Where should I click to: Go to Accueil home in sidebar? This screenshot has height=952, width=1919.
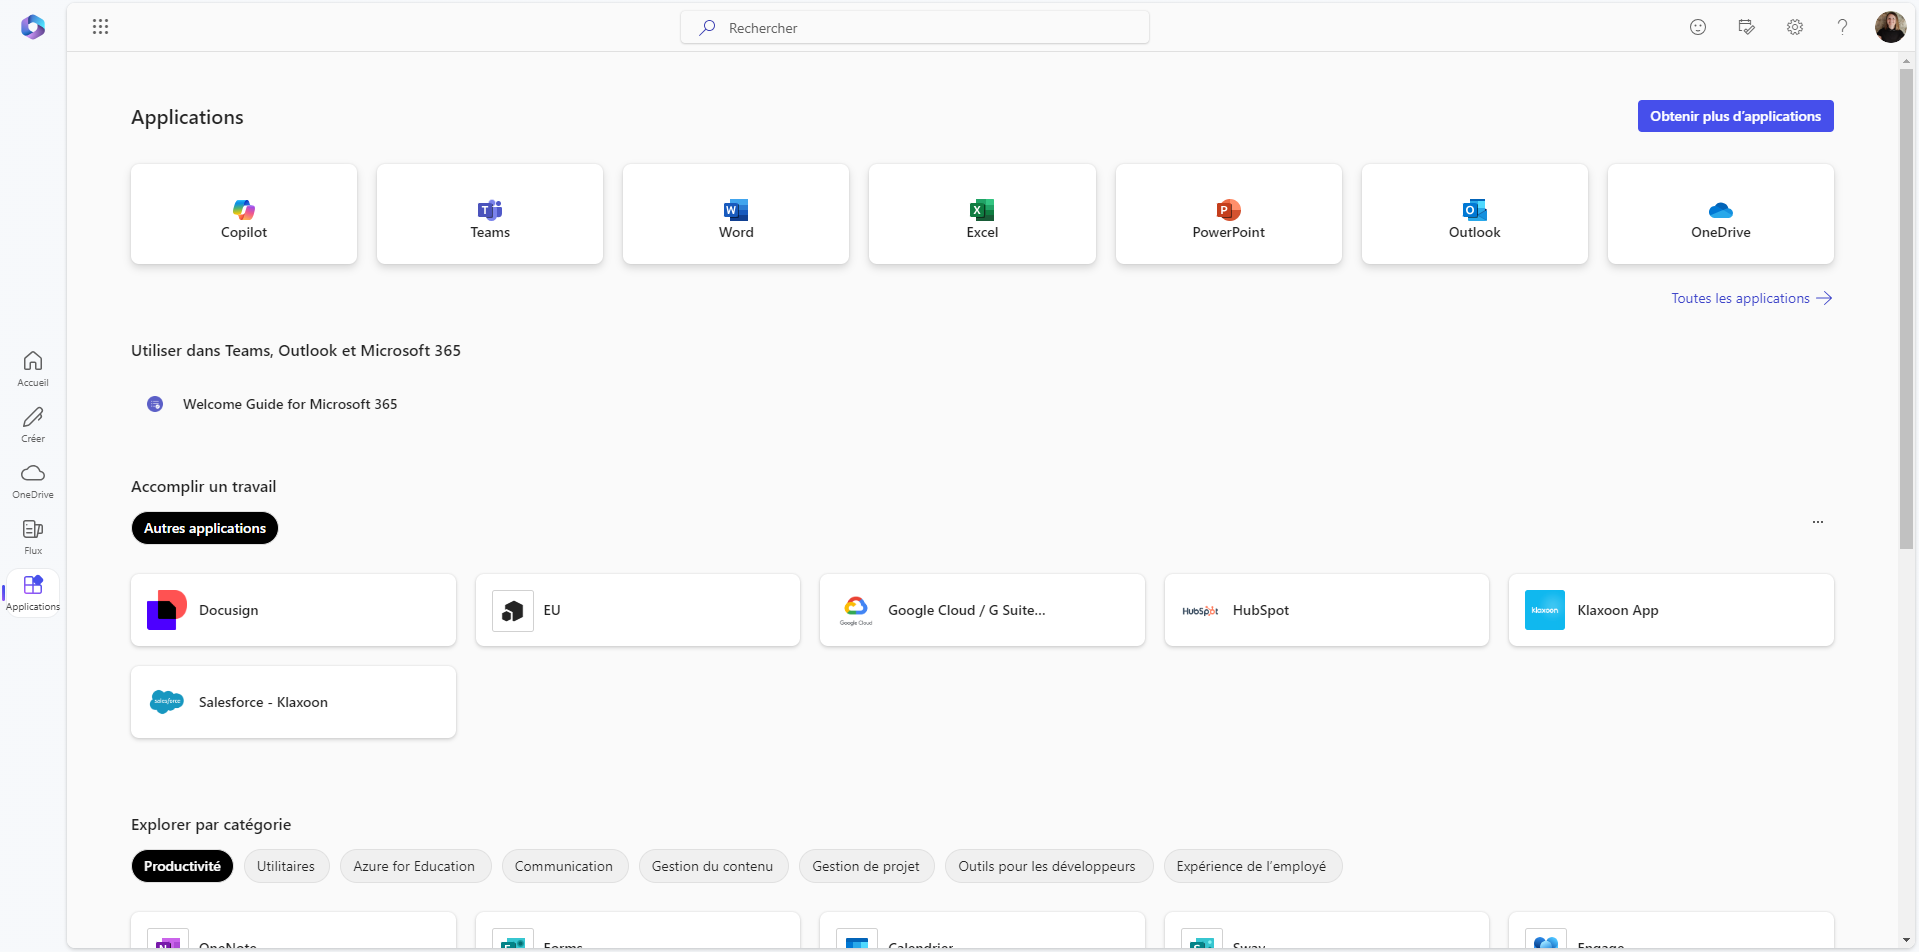click(x=33, y=368)
